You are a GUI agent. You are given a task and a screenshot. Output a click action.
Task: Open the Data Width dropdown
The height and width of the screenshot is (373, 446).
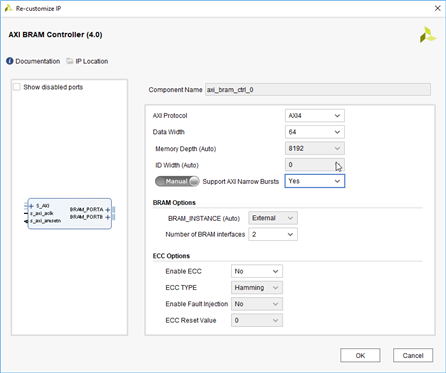coord(315,132)
